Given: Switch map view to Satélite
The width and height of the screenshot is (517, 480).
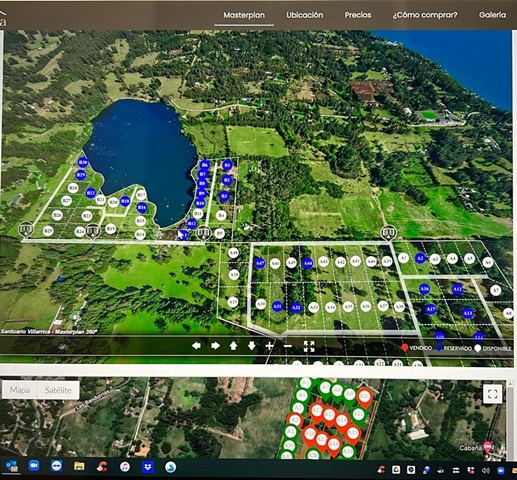Looking at the screenshot, I should [58, 390].
